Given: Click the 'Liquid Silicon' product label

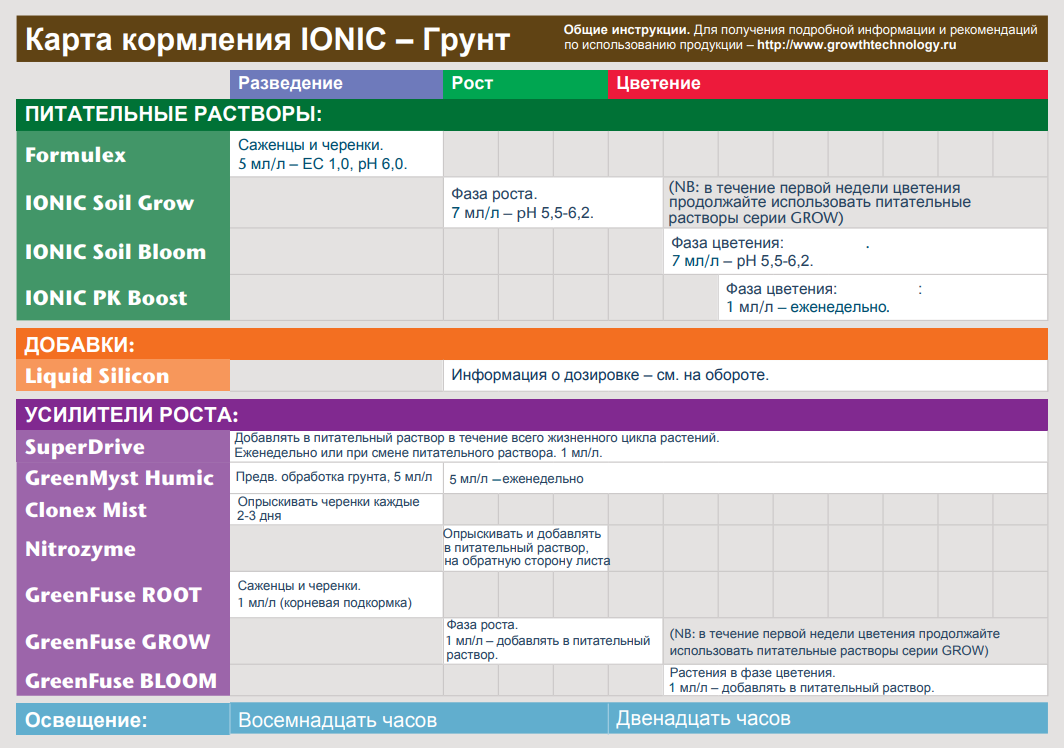Looking at the screenshot, I should click(x=97, y=376).
